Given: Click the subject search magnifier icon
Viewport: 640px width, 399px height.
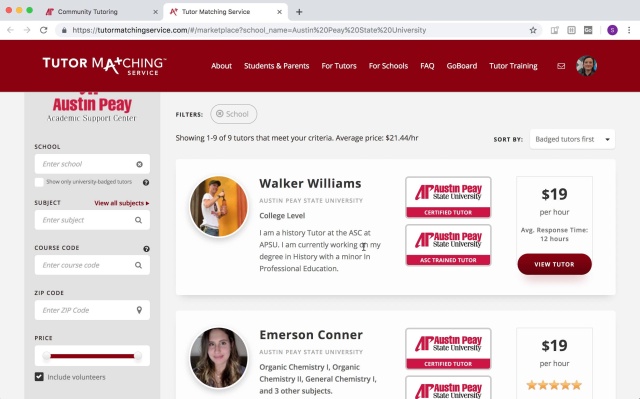Looking at the screenshot, I should click(139, 220).
